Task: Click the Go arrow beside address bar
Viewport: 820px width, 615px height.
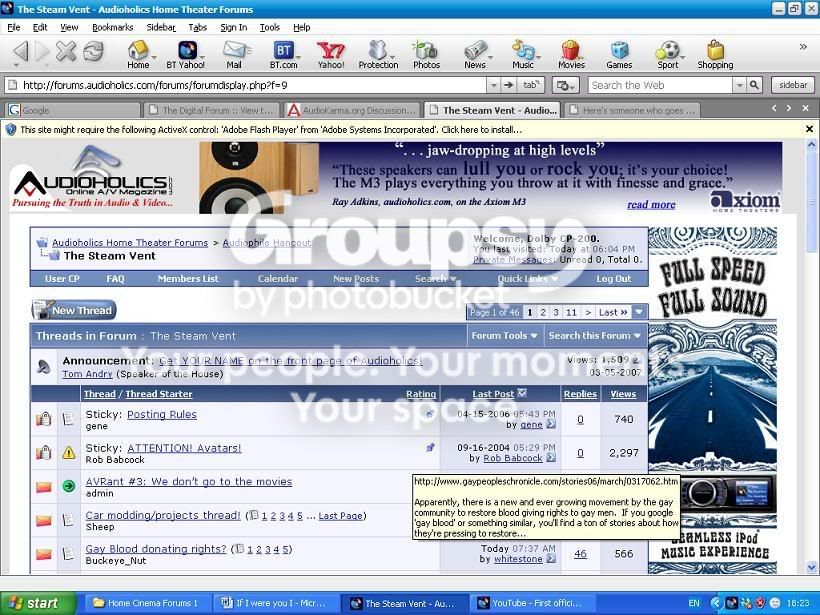Action: 508,85
